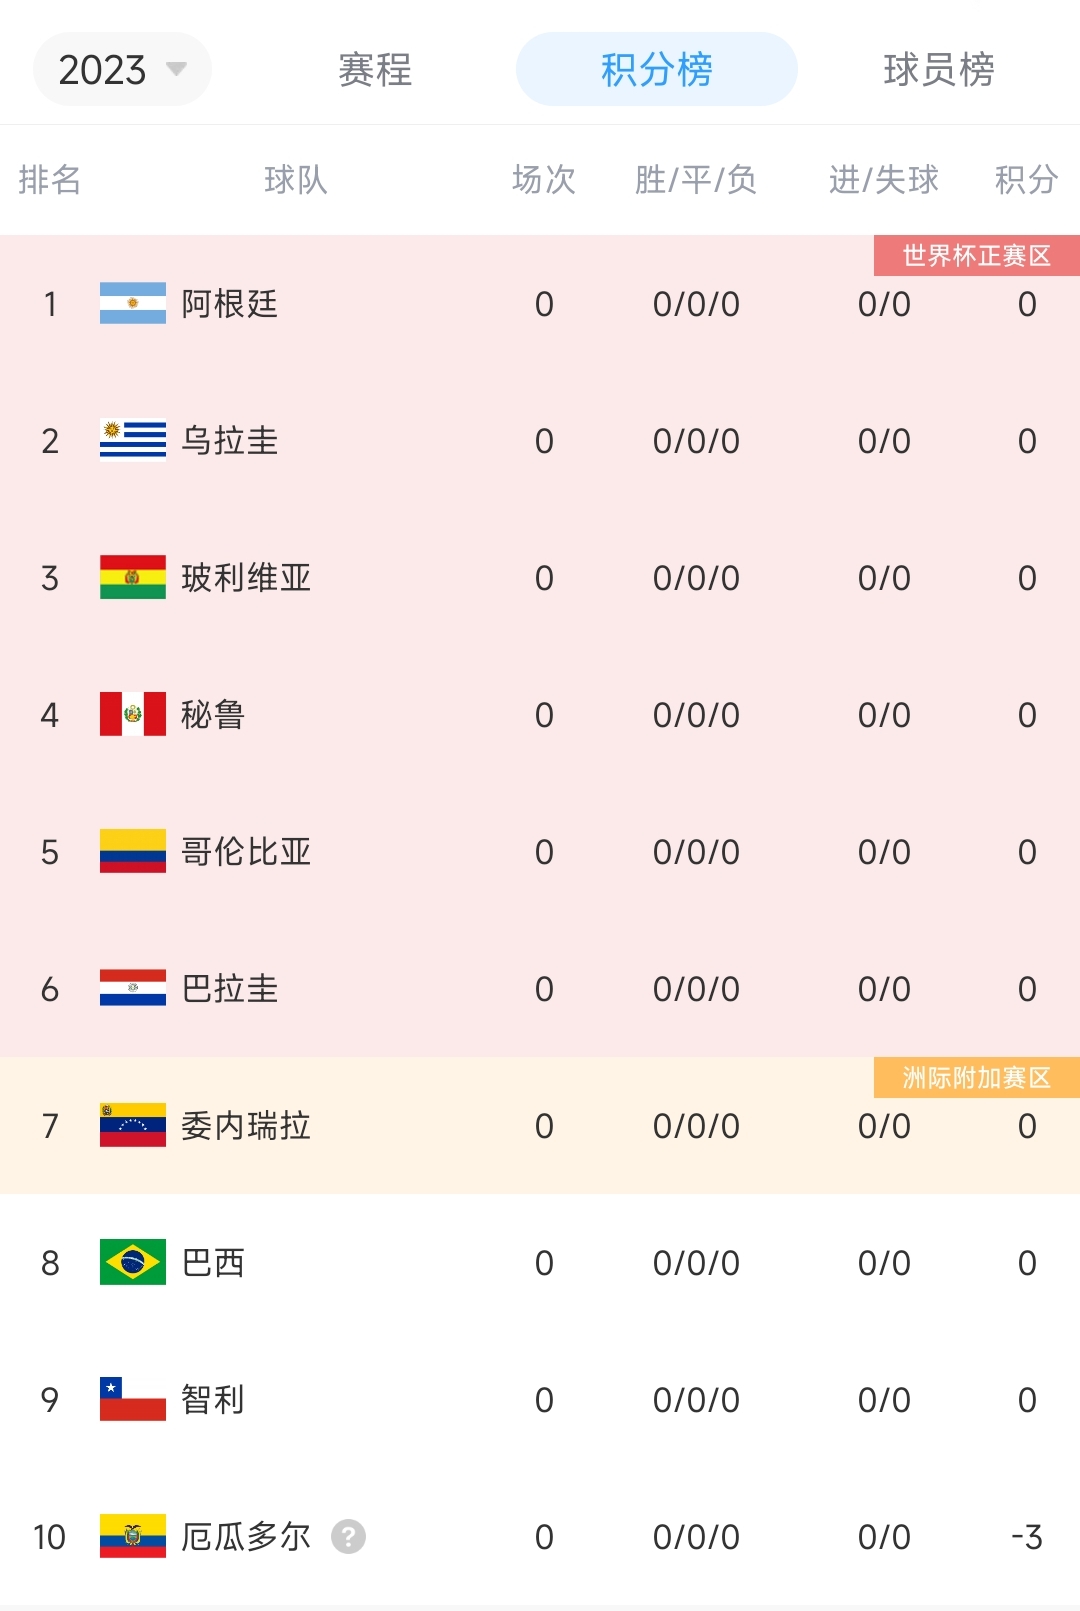Click the 积分 column header
This screenshot has width=1080, height=1611.
coord(1026,180)
